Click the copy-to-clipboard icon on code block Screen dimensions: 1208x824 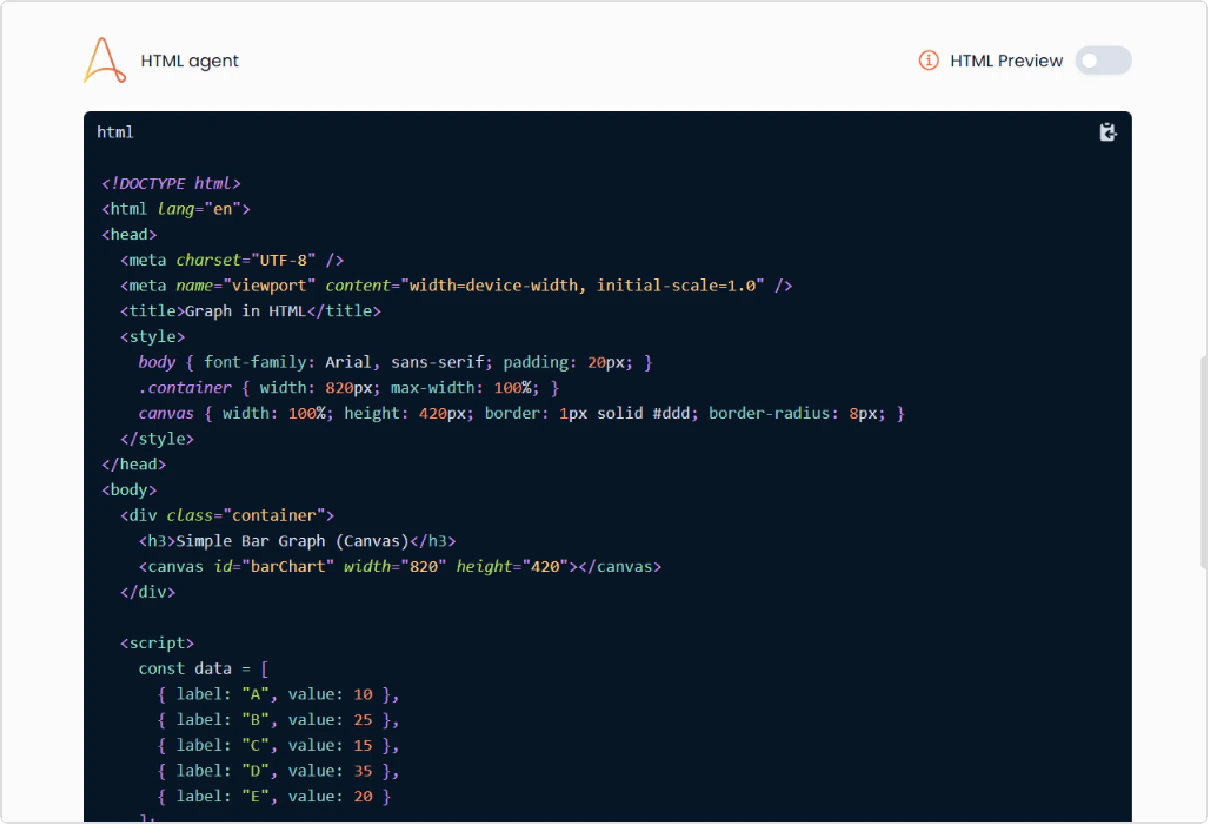click(1107, 131)
